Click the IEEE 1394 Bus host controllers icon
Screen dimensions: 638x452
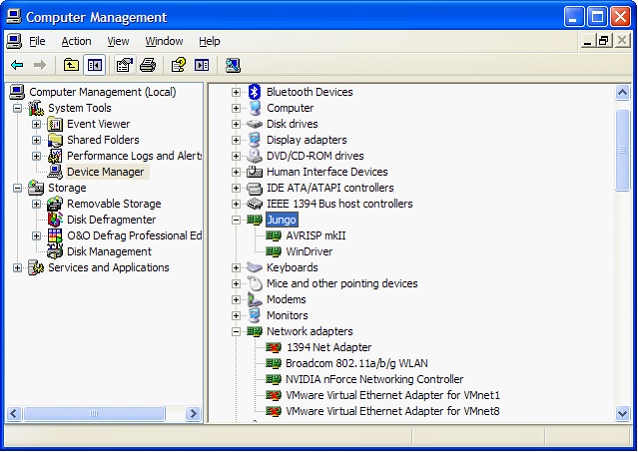click(x=254, y=203)
